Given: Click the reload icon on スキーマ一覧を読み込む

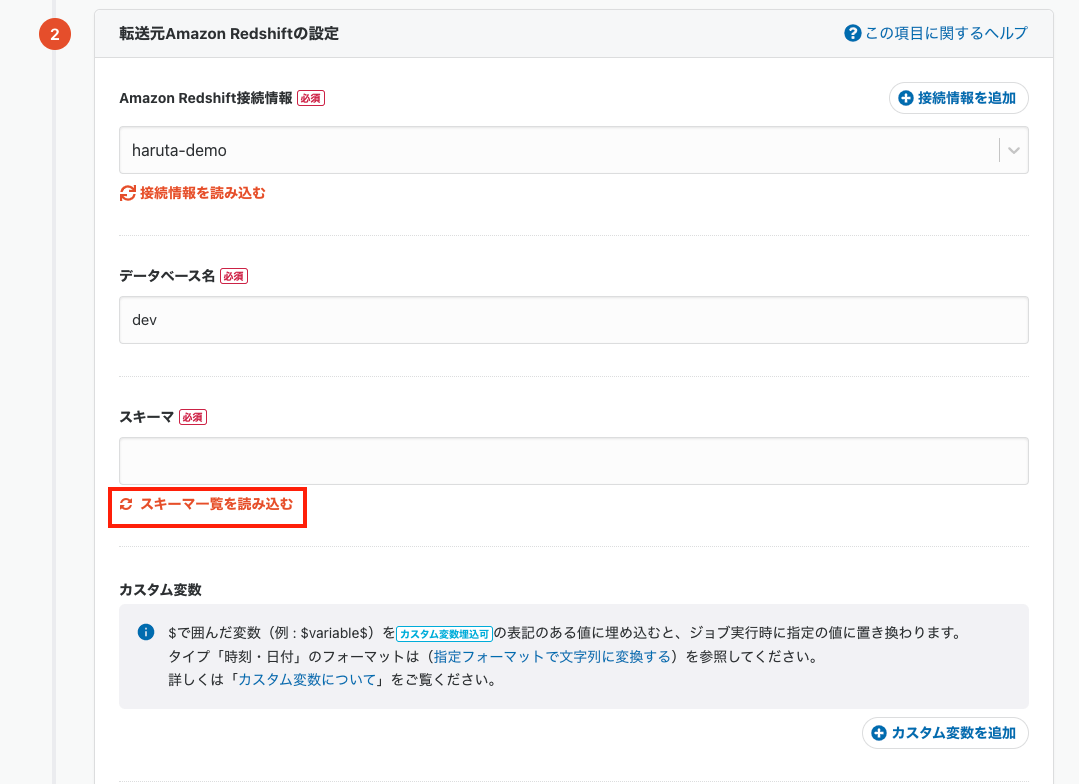Looking at the screenshot, I should (x=126, y=506).
